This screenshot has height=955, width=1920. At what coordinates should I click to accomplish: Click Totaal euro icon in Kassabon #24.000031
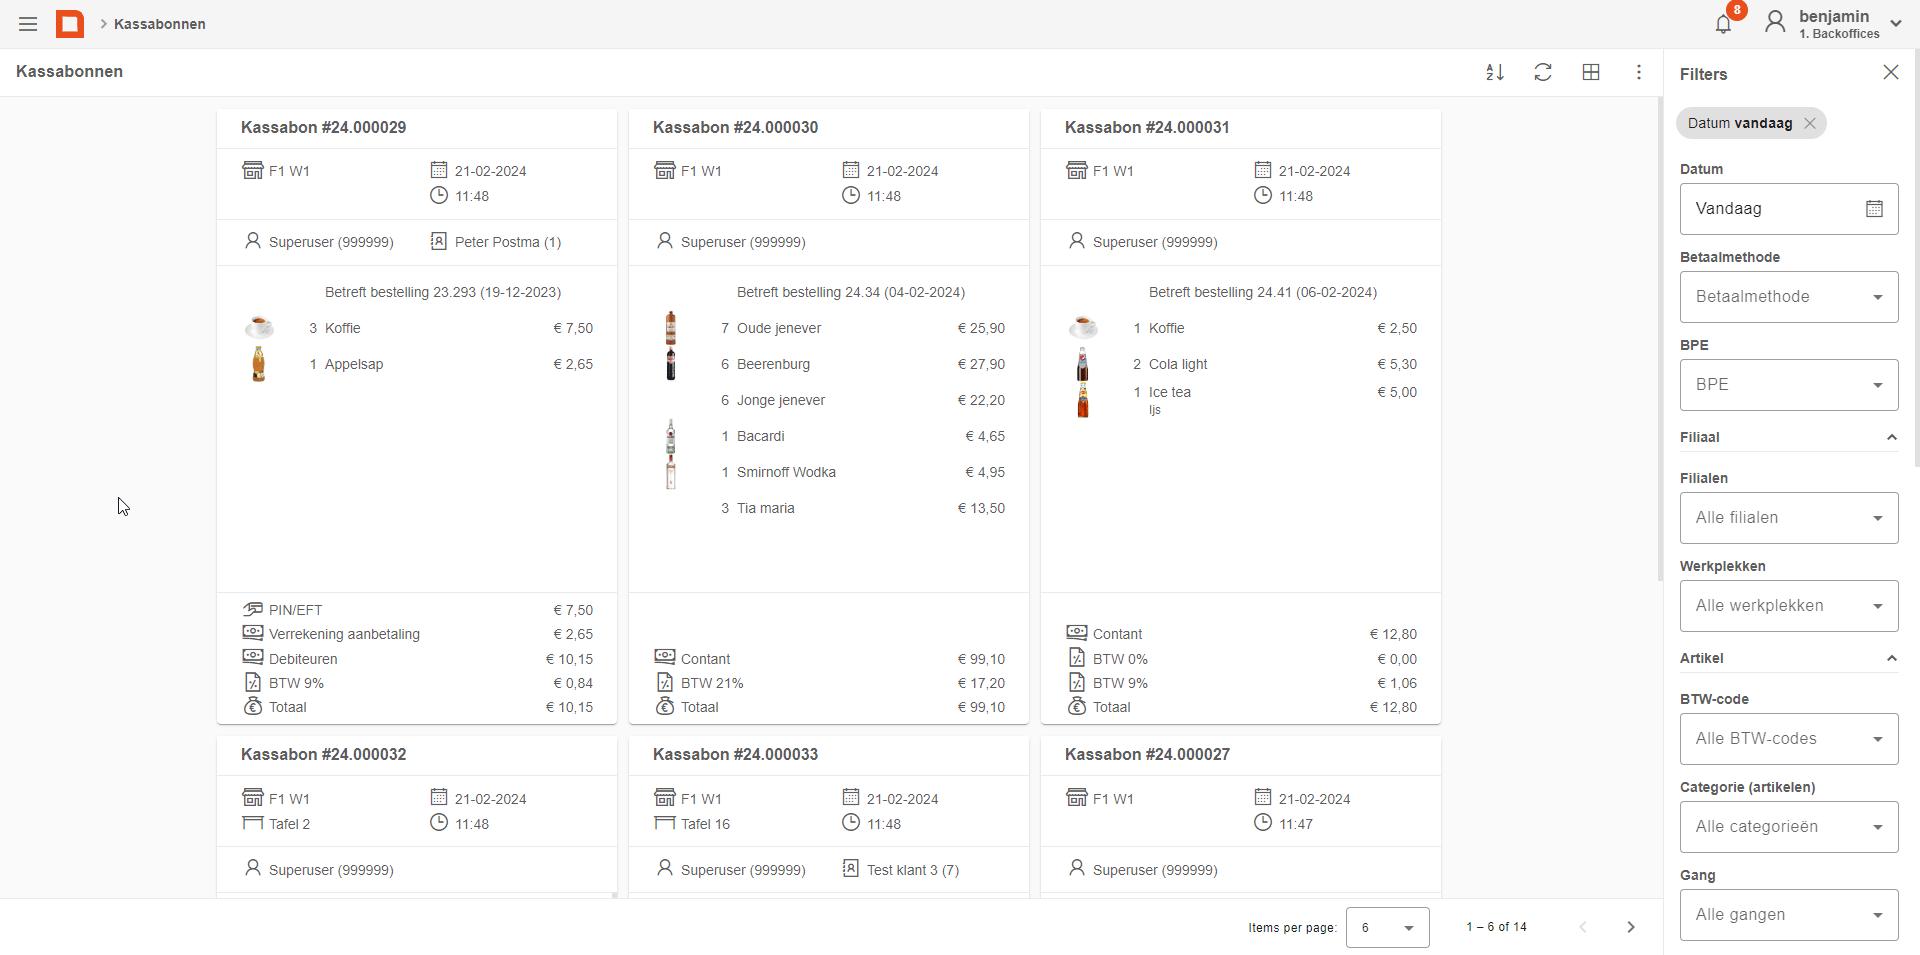pos(1077,706)
